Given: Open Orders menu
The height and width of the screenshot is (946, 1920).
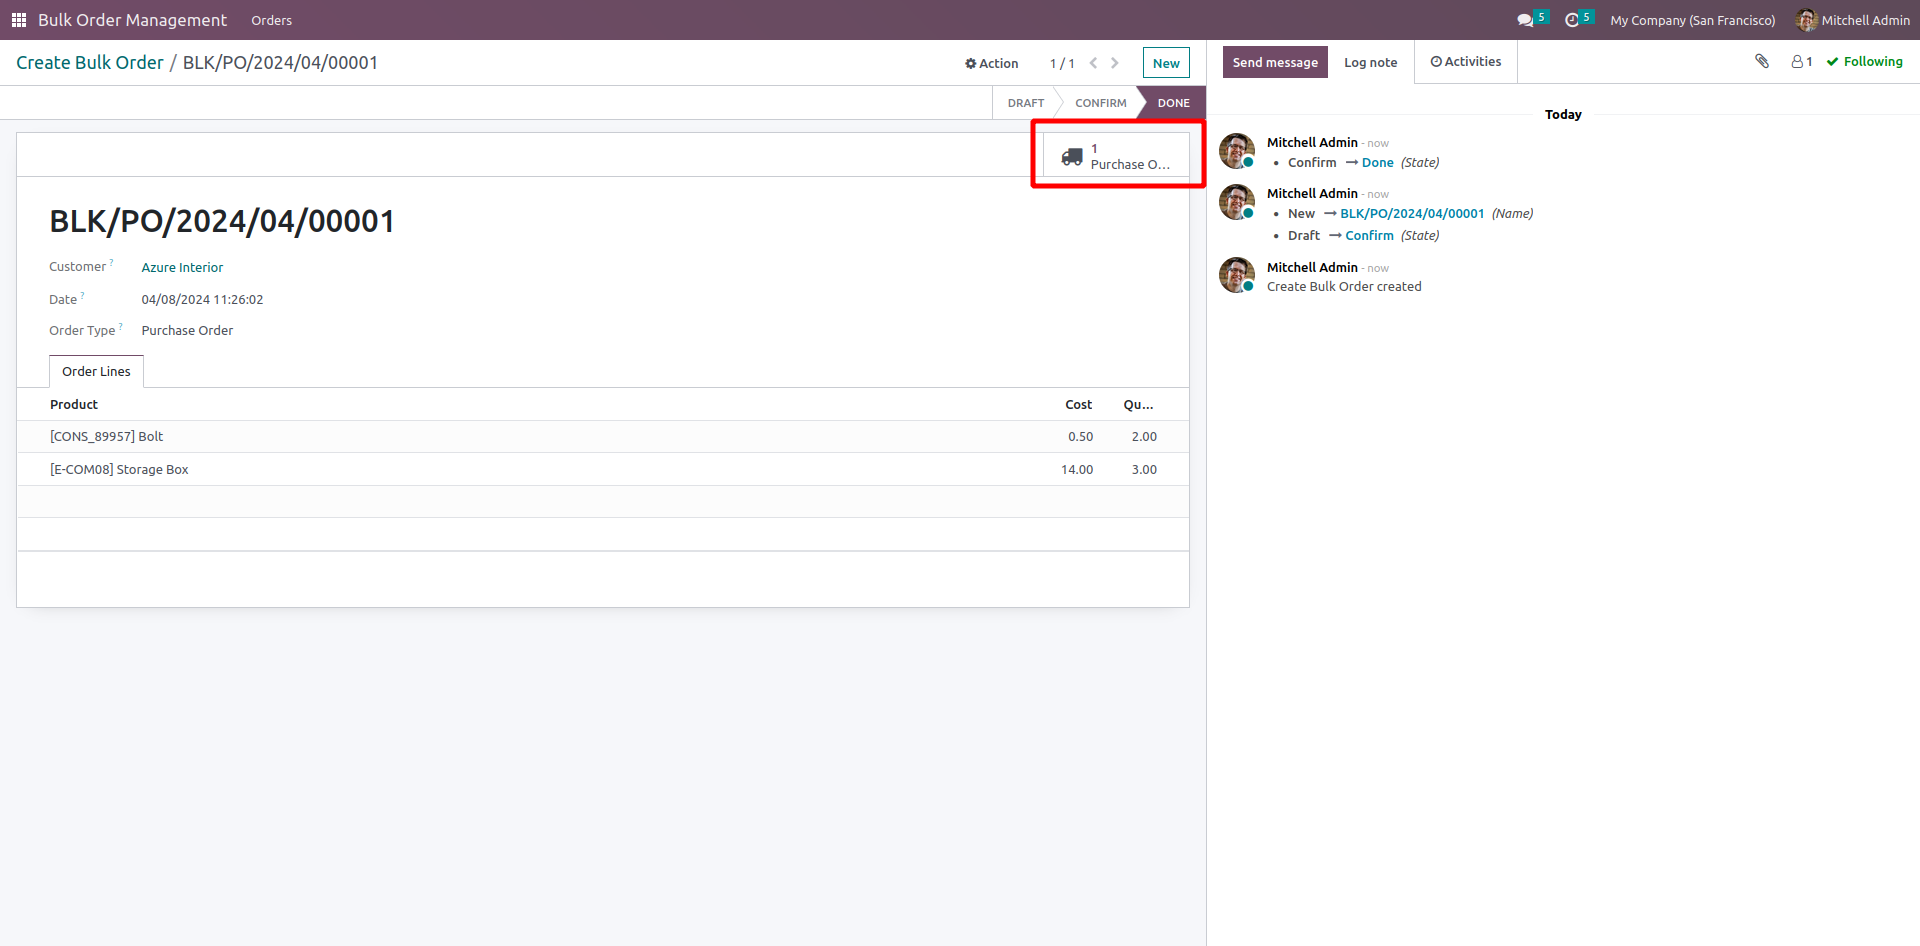Looking at the screenshot, I should (x=272, y=20).
